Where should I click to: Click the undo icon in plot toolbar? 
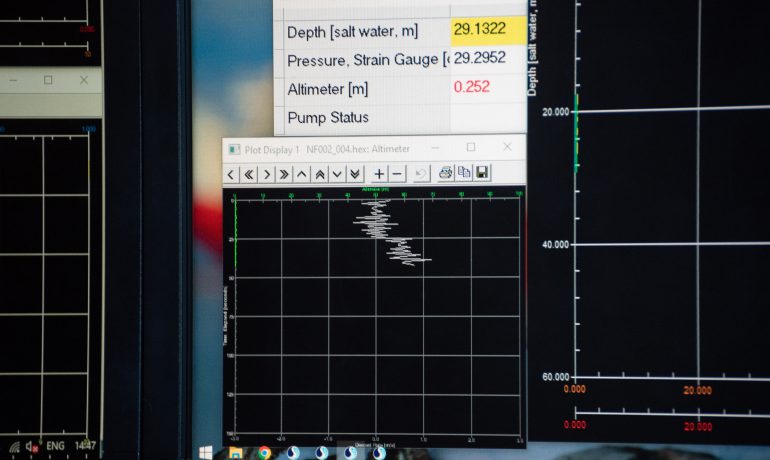click(421, 174)
